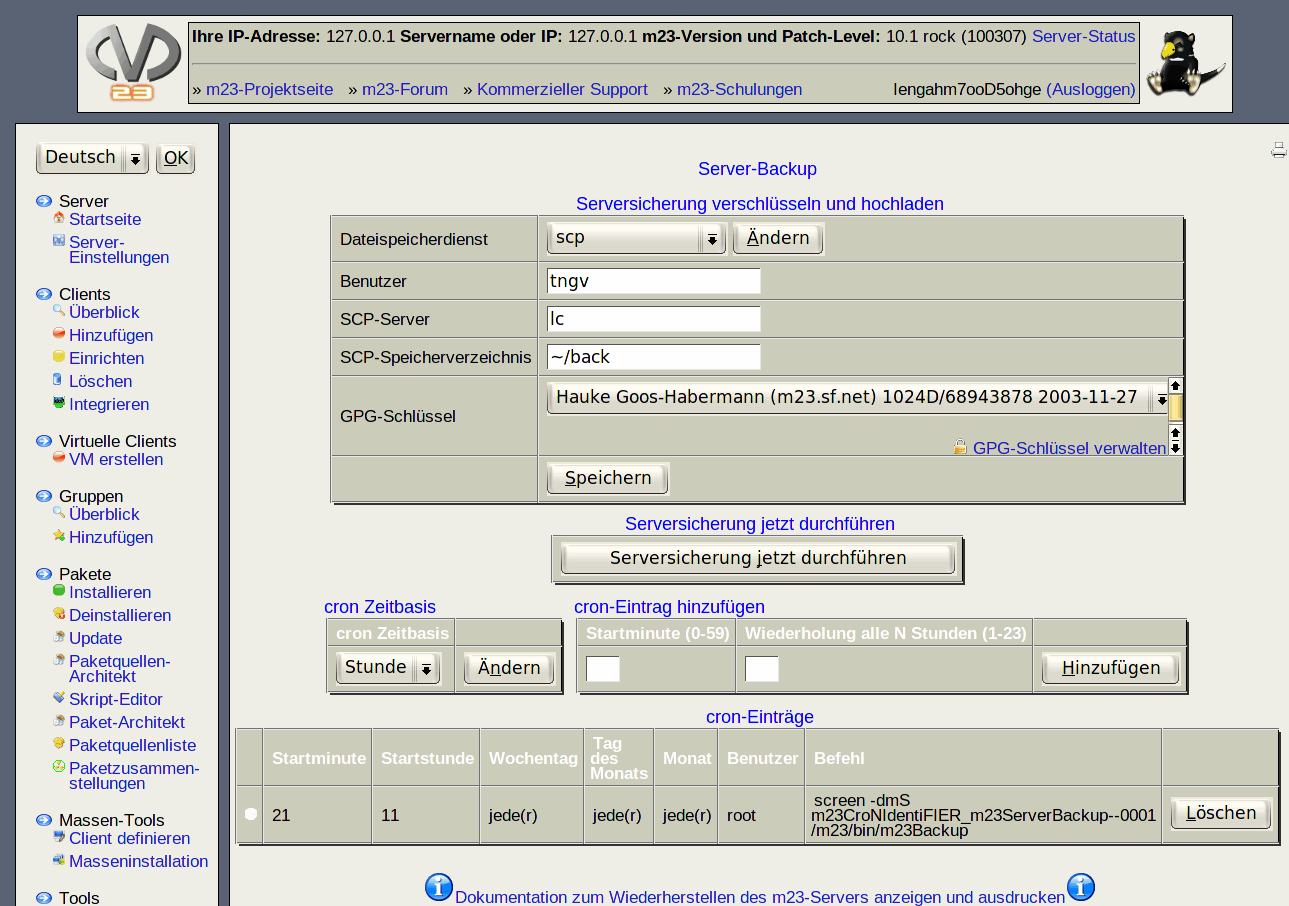Select the radio button for cron entry 21
Screen dimensions: 1289x906
pos(251,814)
